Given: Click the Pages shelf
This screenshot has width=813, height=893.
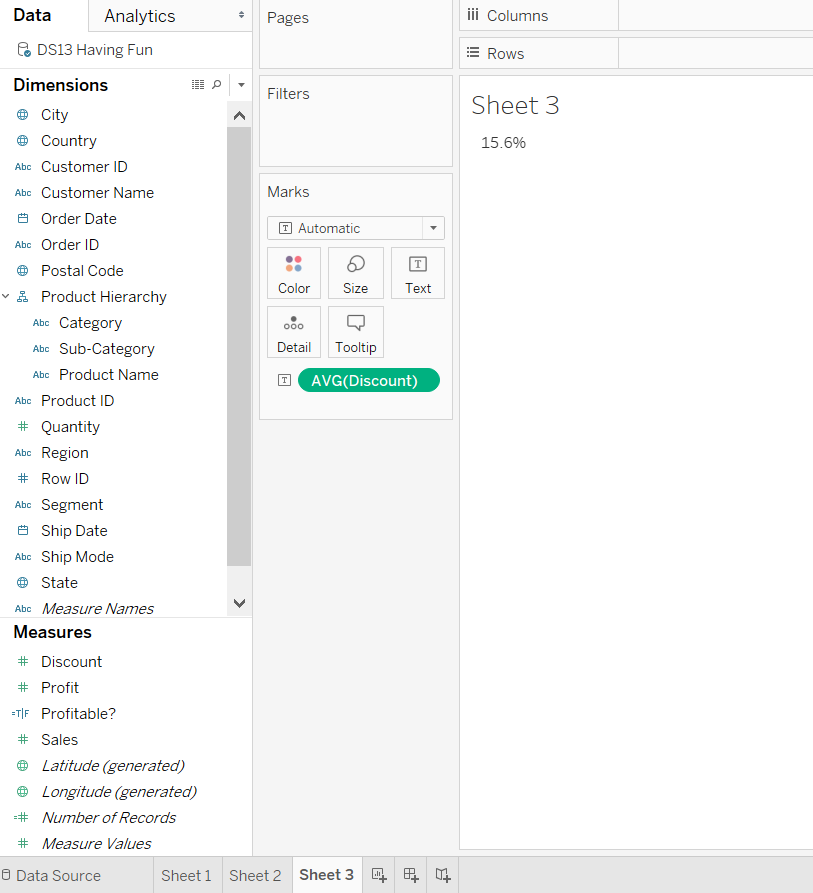Looking at the screenshot, I should point(356,34).
